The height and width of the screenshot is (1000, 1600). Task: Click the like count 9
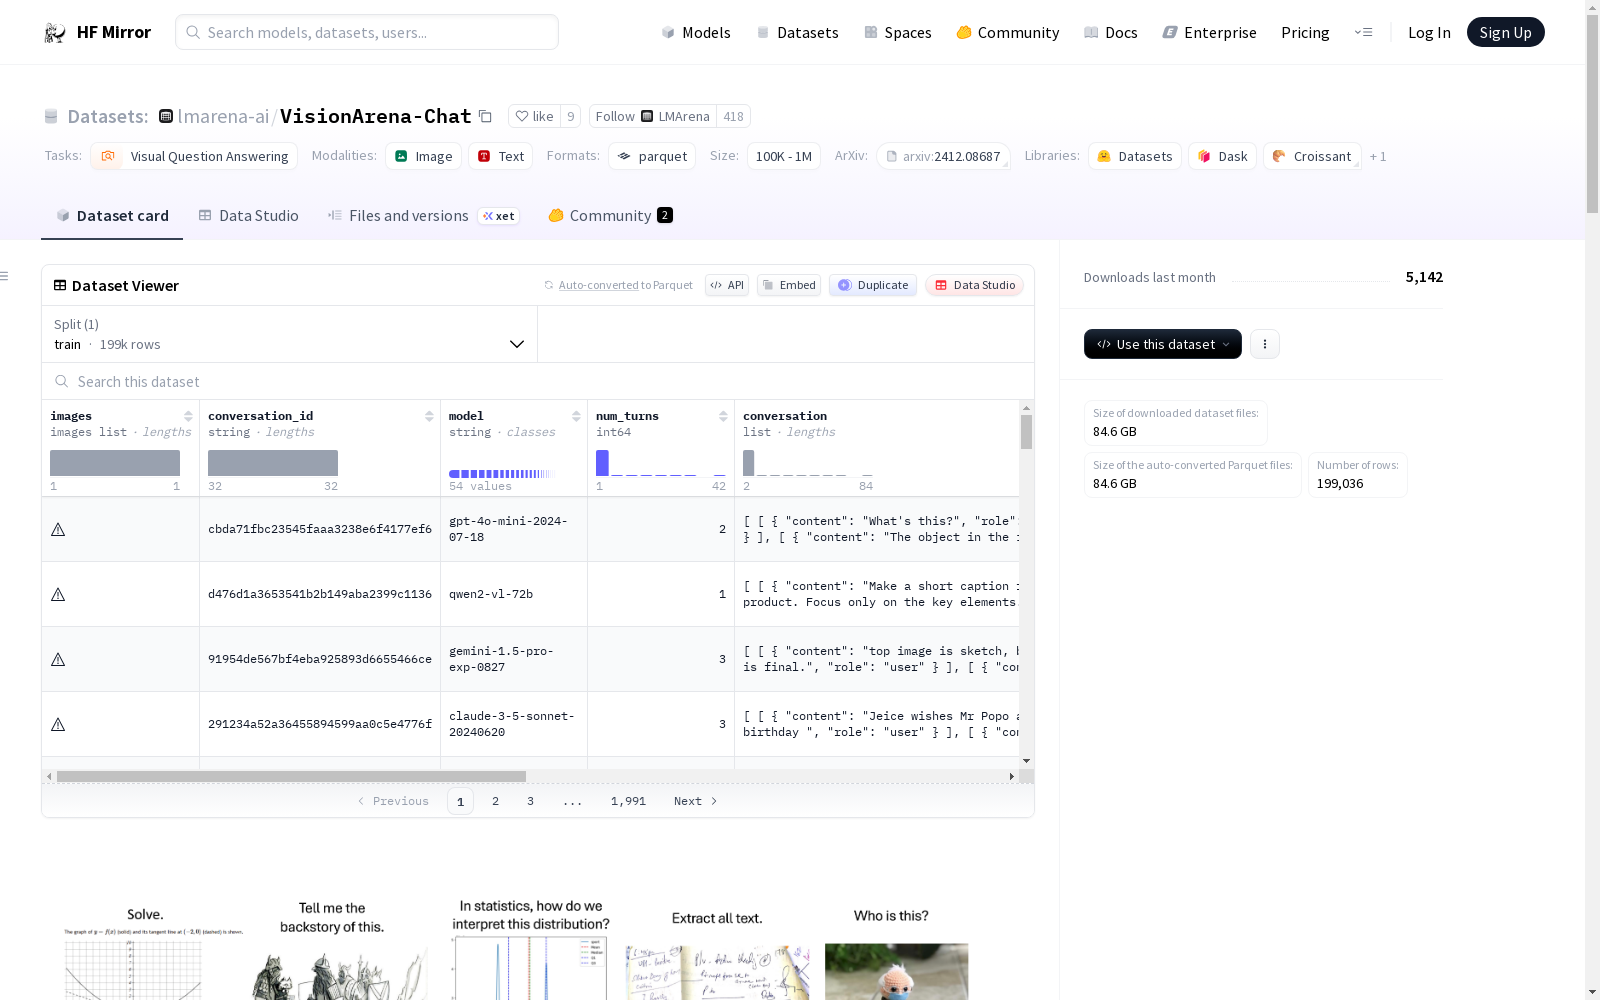click(571, 116)
